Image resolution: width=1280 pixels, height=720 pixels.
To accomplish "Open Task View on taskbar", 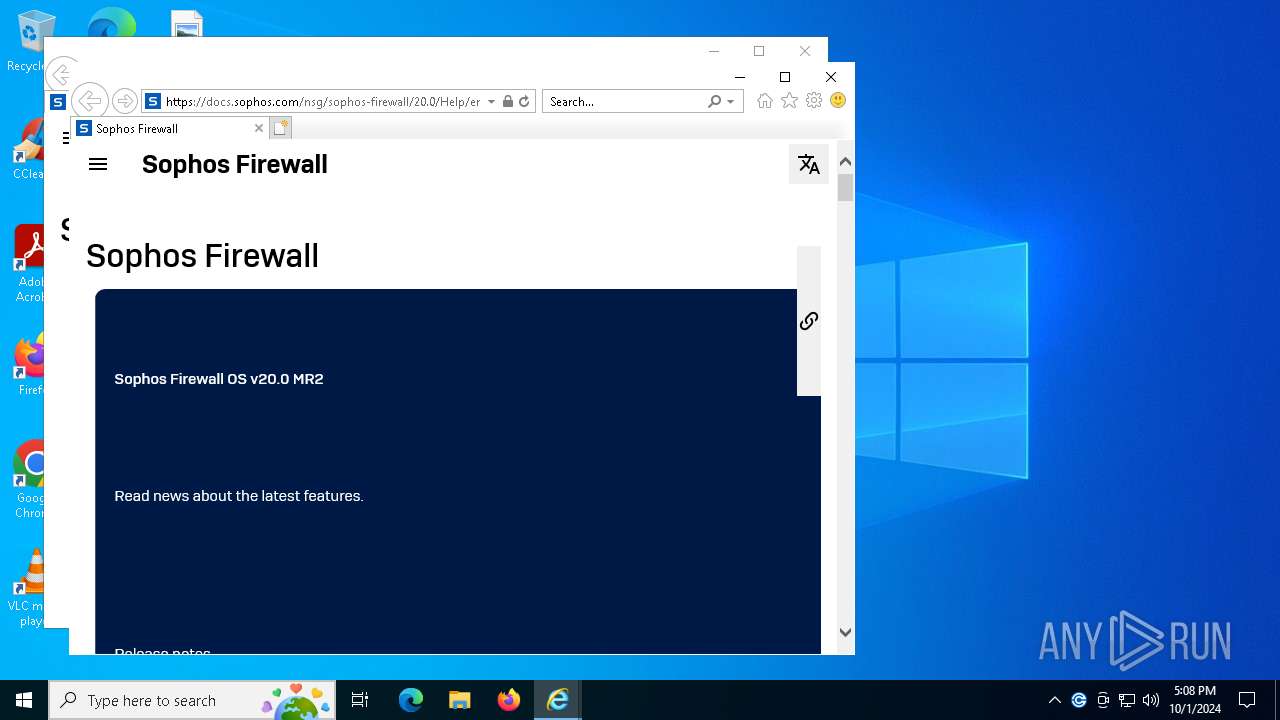I will tap(361, 700).
